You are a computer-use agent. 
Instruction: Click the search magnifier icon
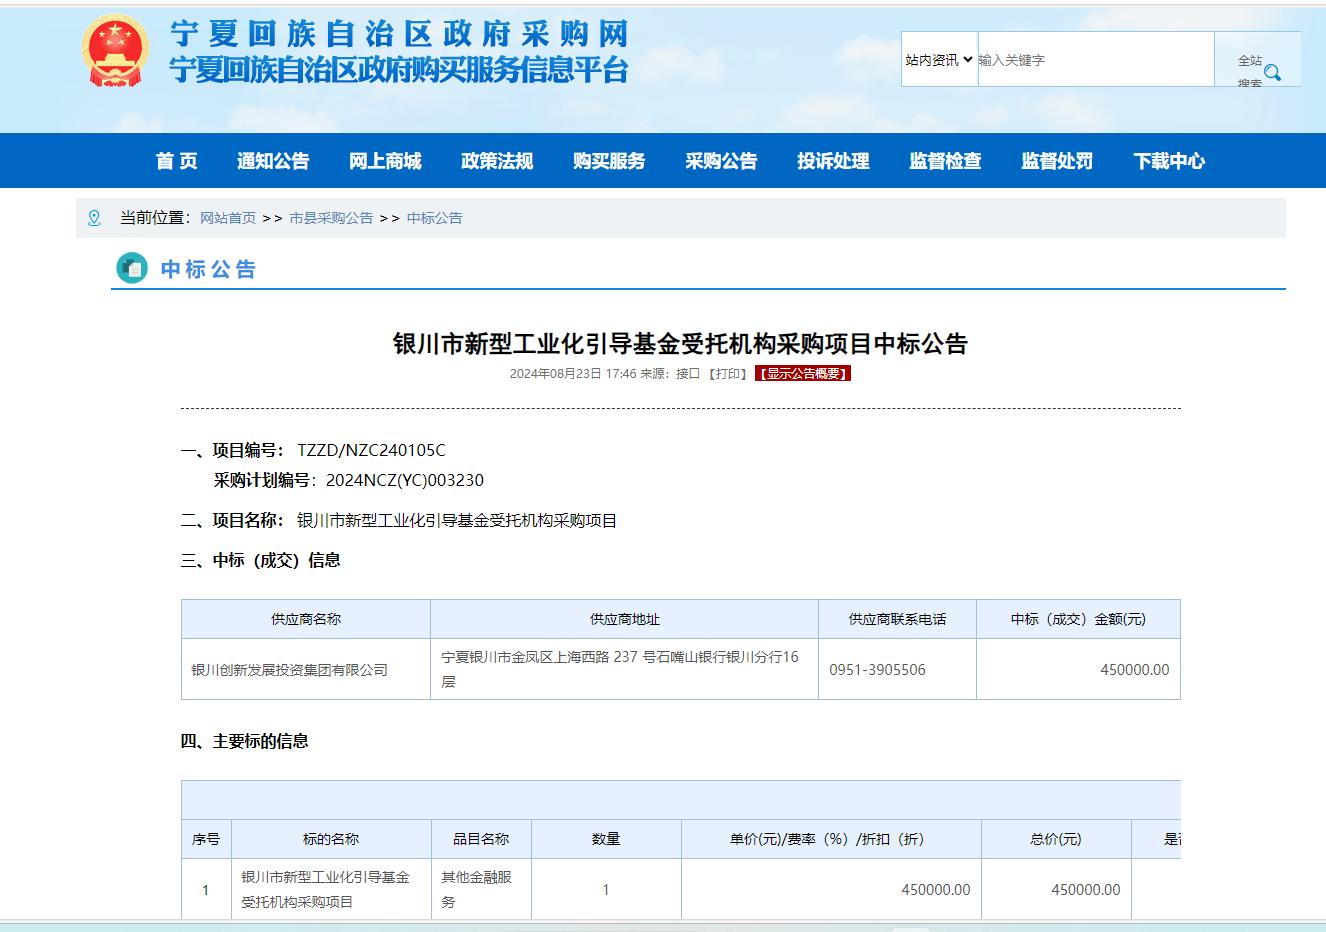[1272, 72]
